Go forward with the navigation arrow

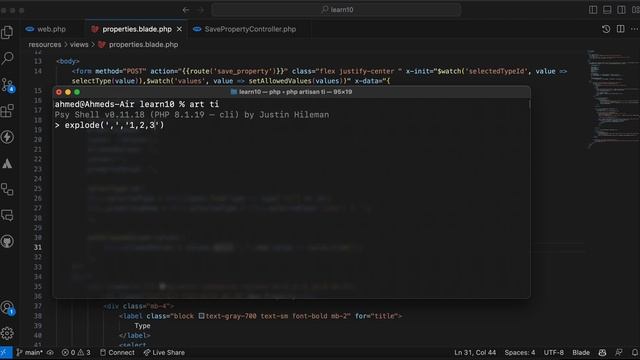point(200,10)
